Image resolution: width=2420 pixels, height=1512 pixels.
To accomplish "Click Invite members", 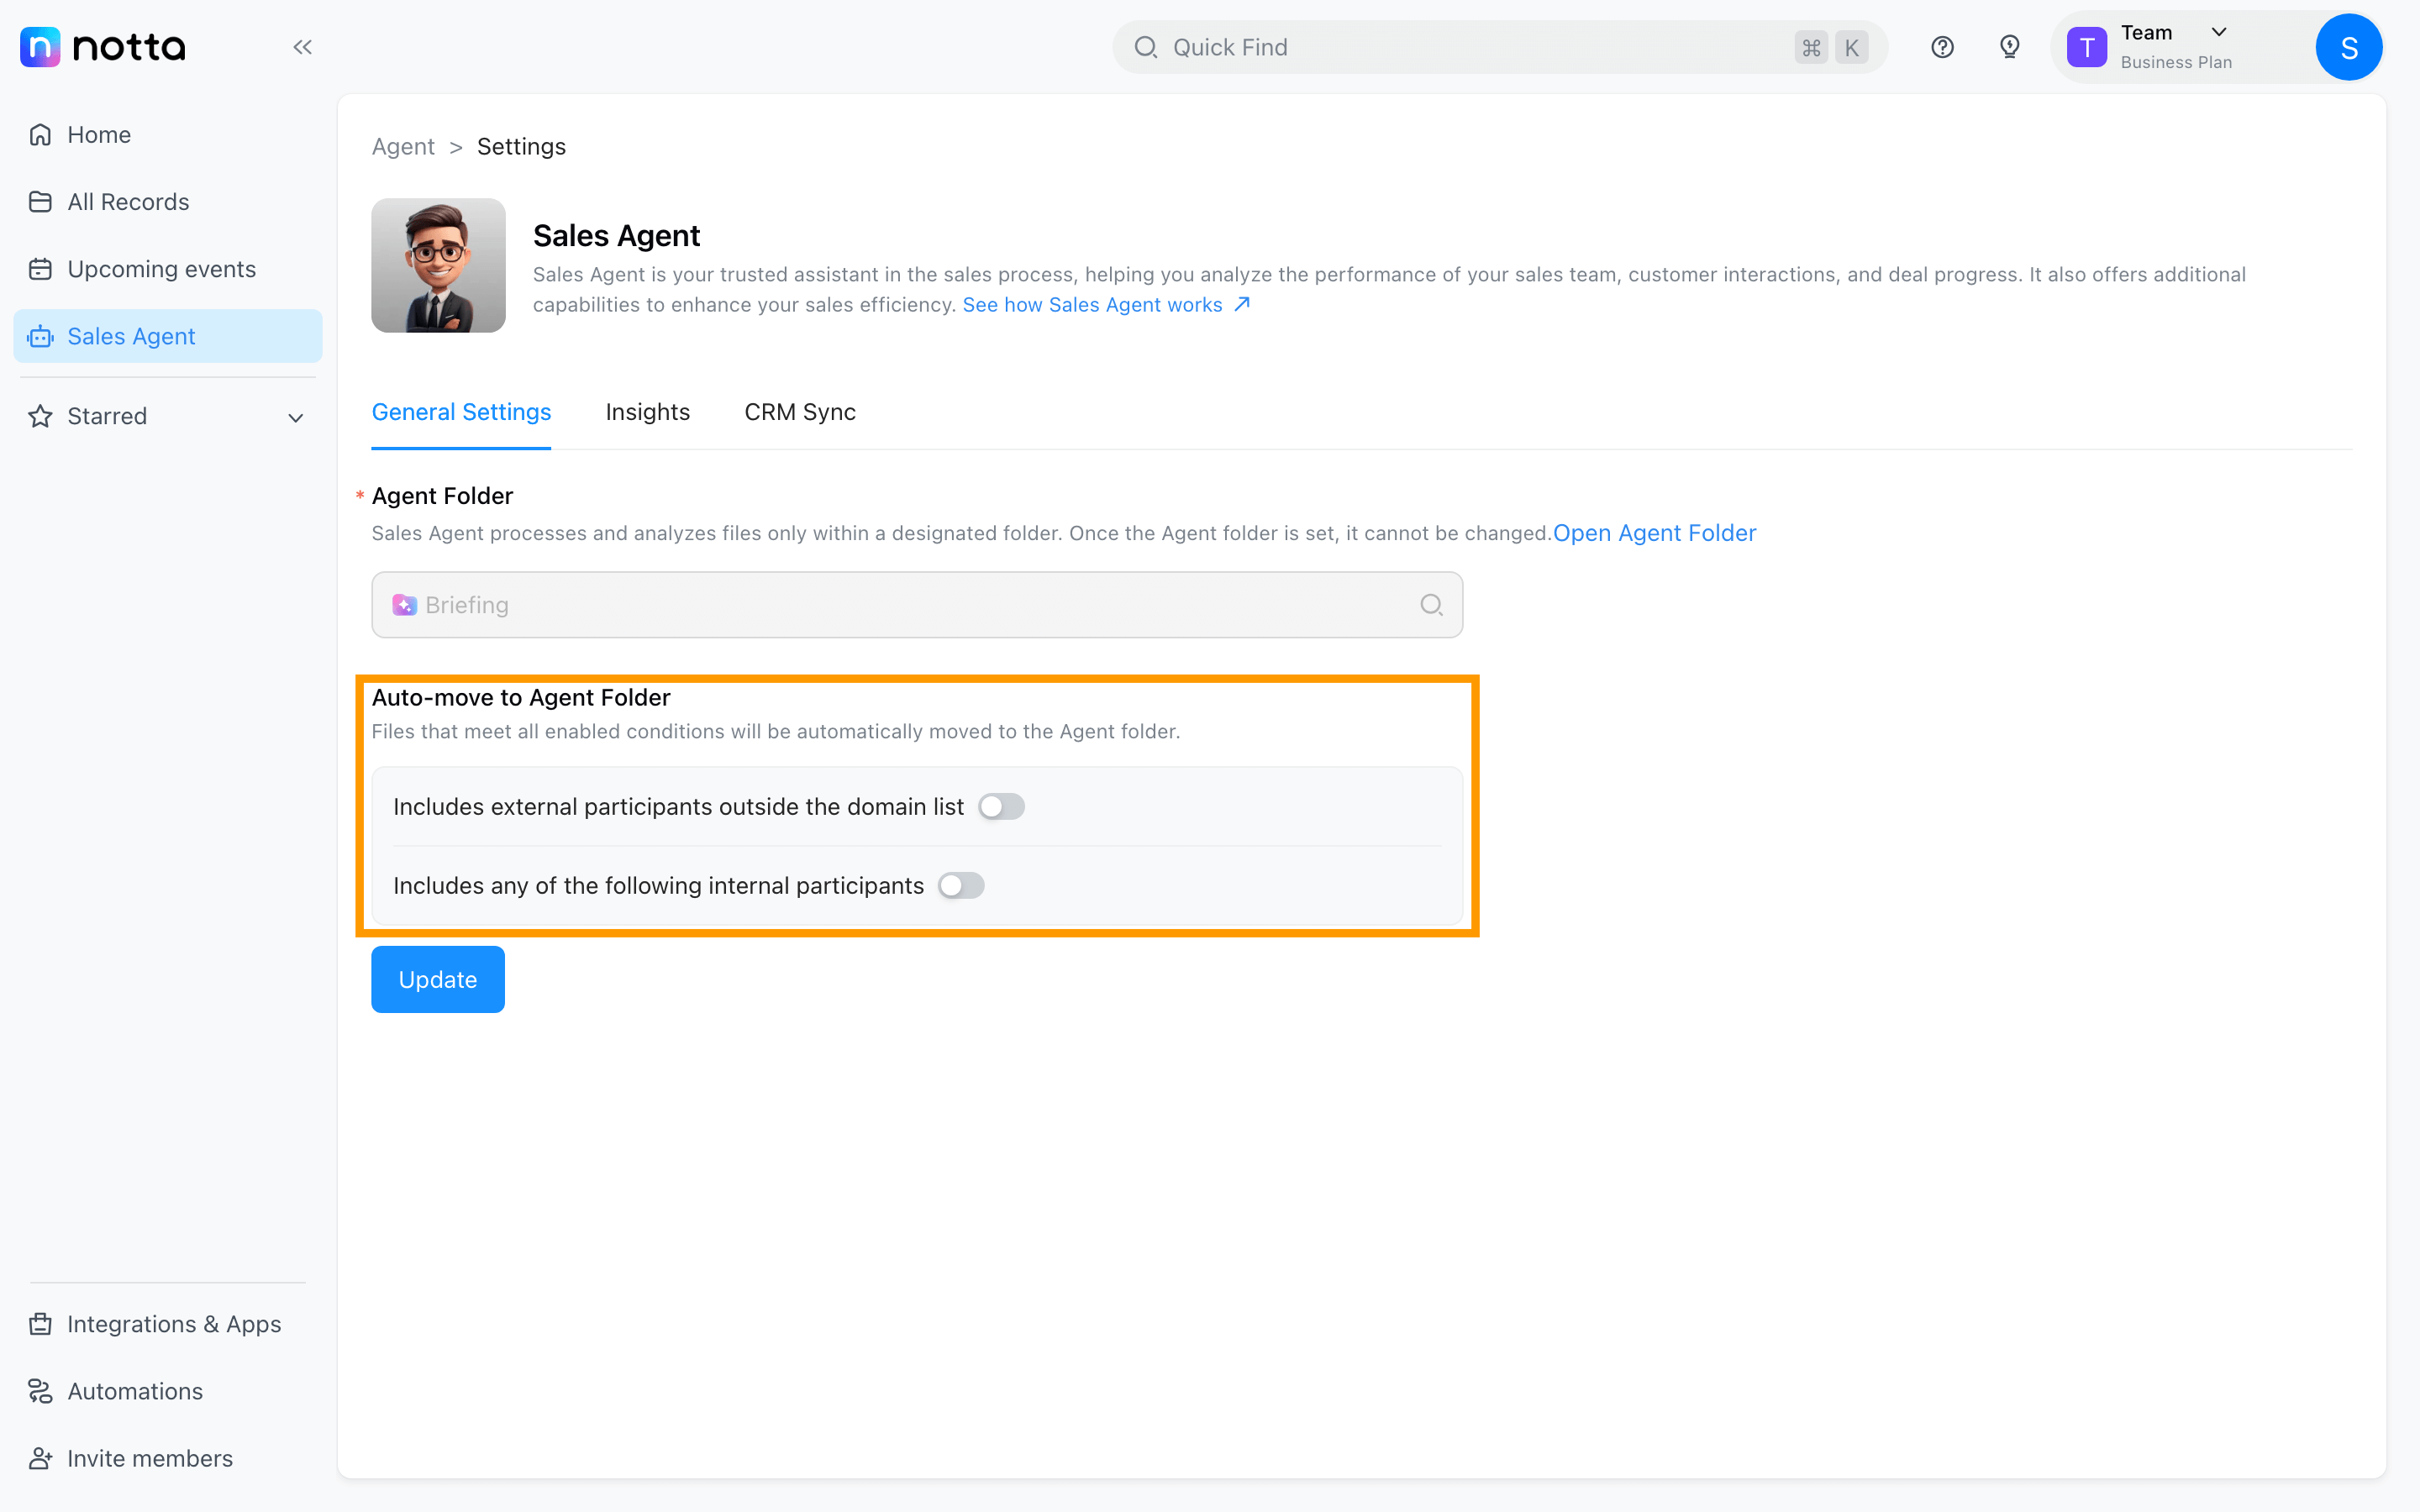I will click(168, 1458).
